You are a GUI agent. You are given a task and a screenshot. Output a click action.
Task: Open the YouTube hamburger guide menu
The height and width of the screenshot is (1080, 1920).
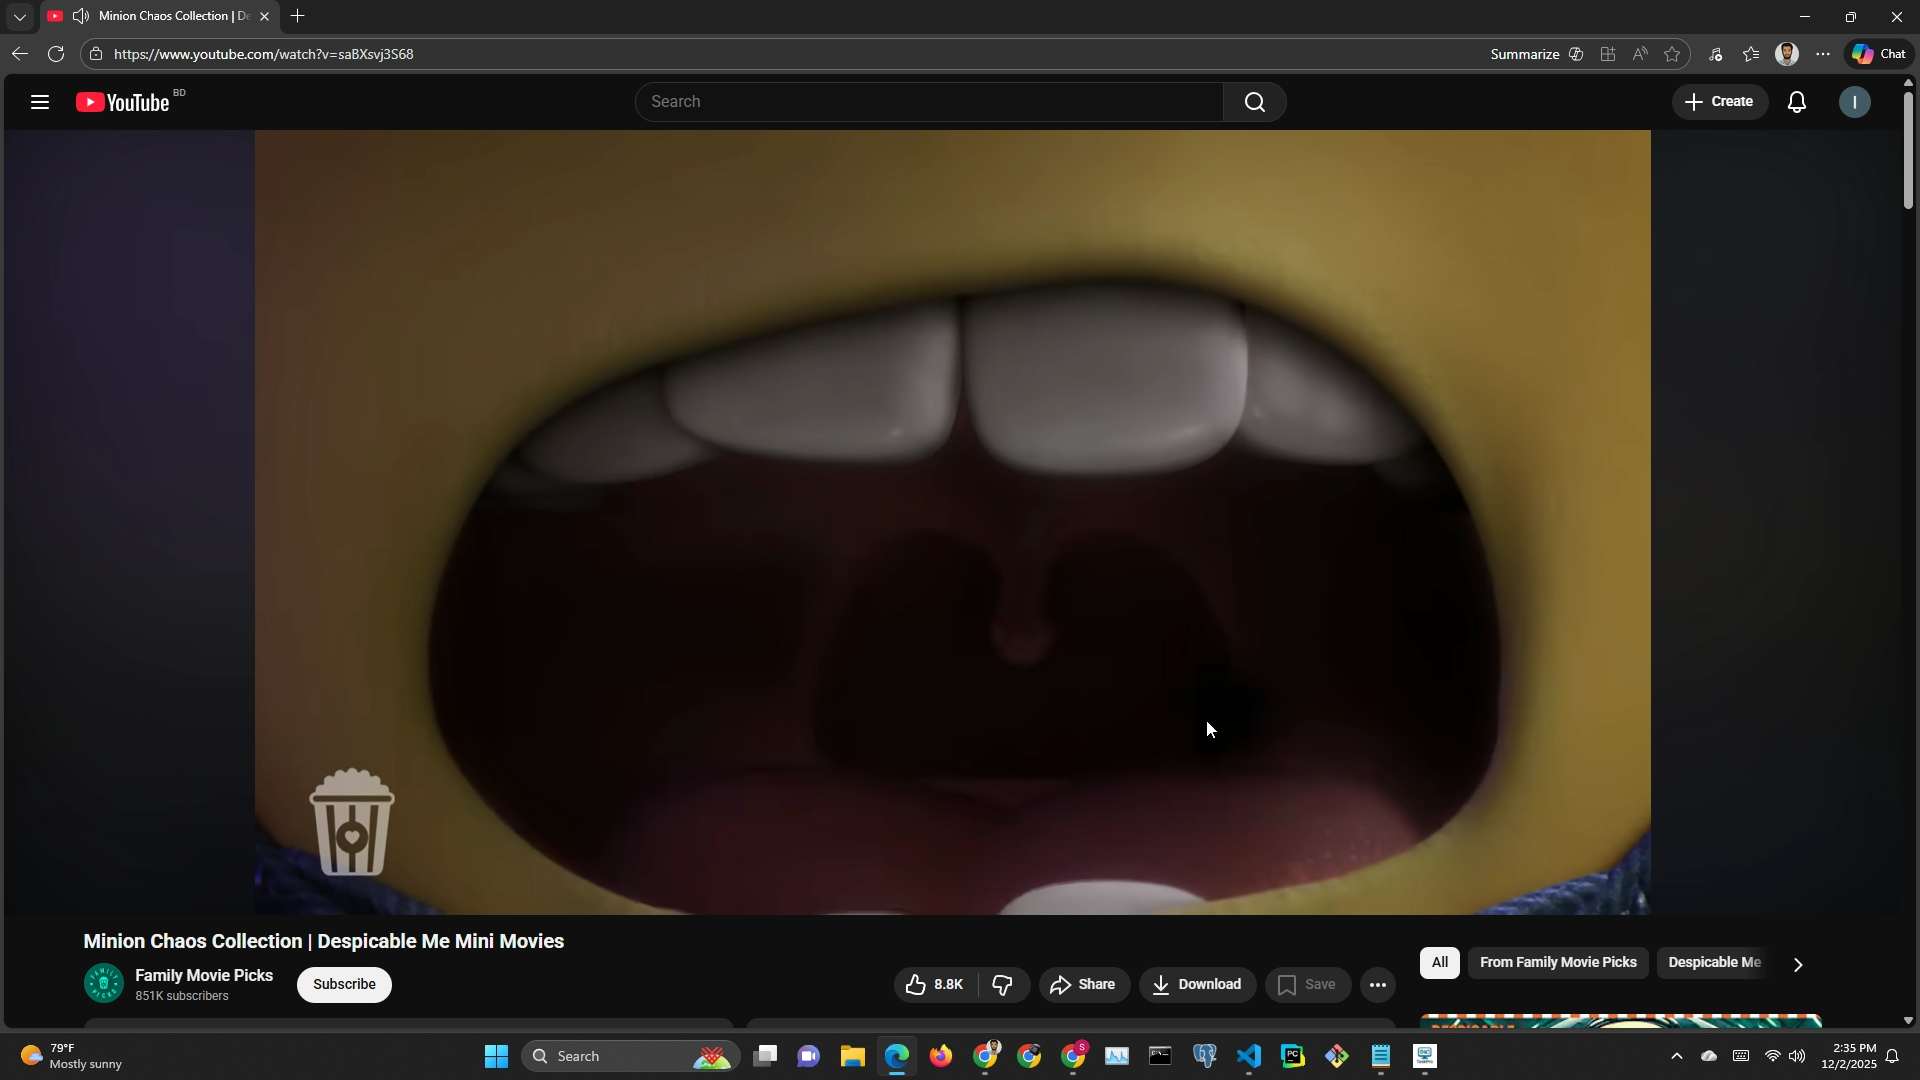40,102
